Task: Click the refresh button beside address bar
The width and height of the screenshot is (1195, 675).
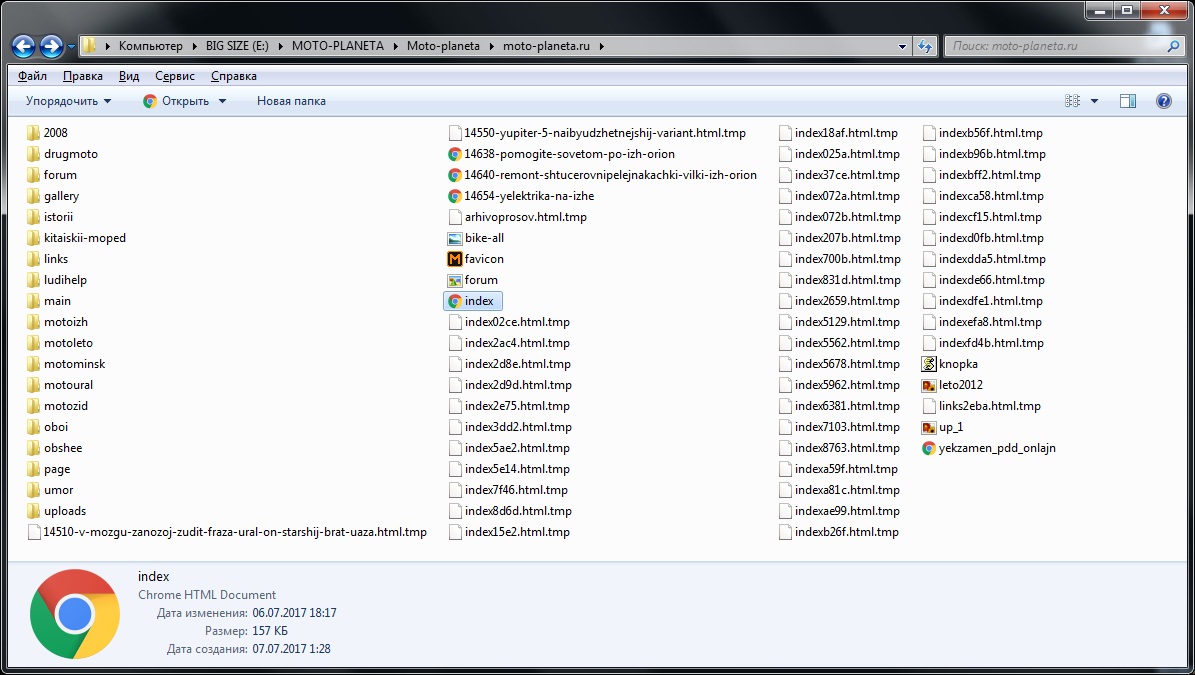Action: [925, 46]
